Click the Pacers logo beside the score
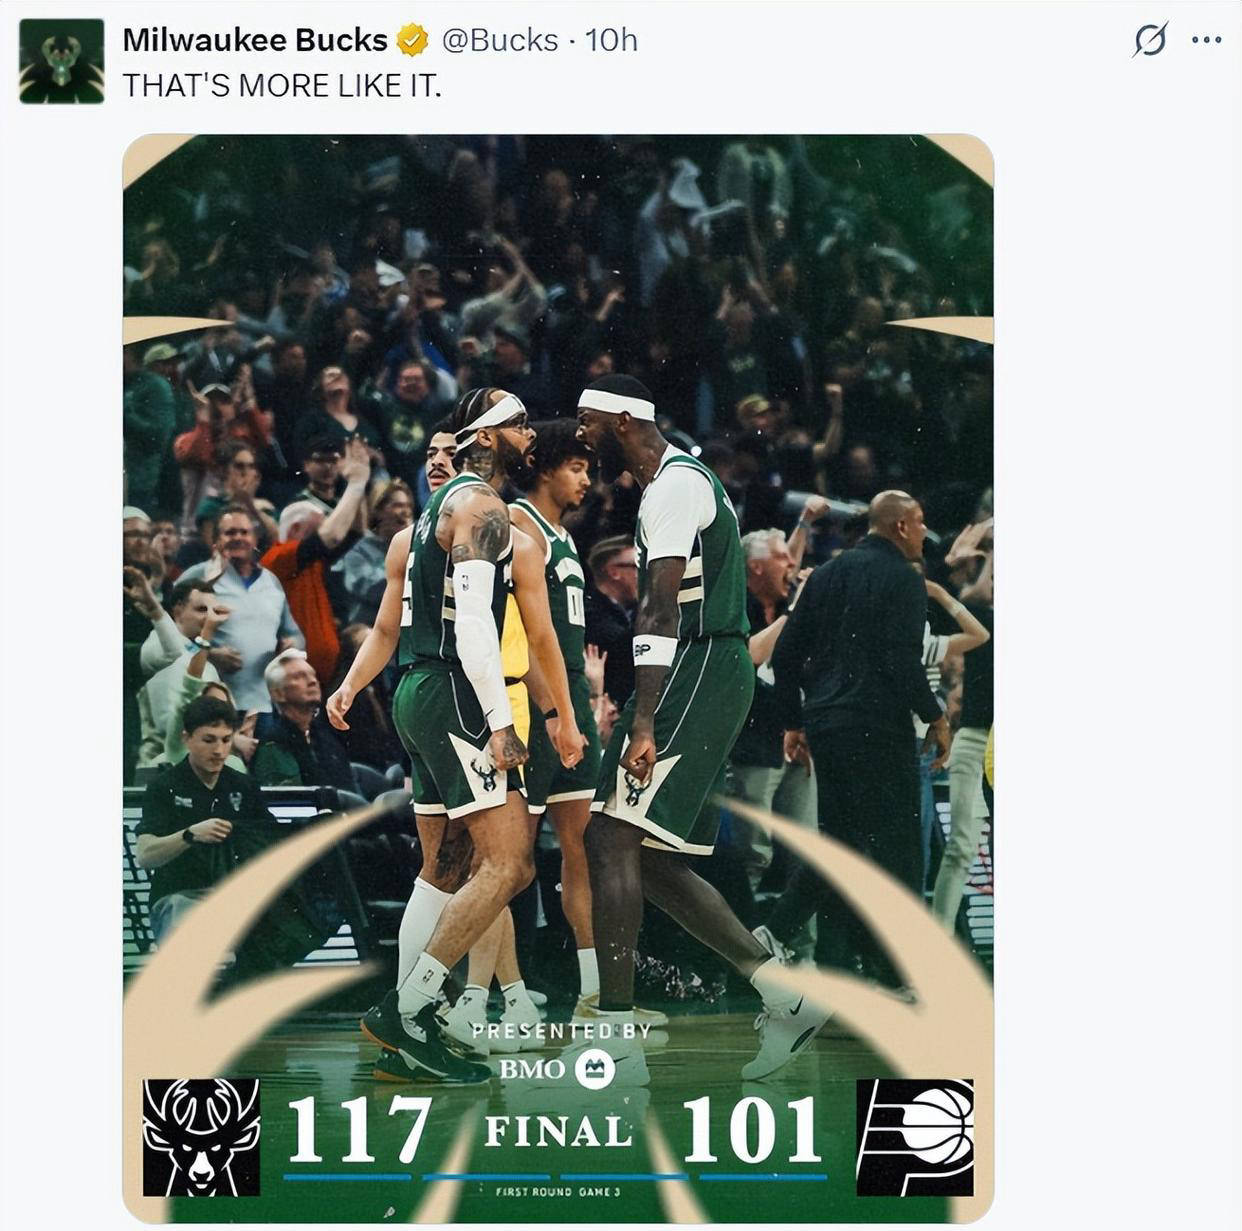The width and height of the screenshot is (1242, 1231). tap(915, 1137)
